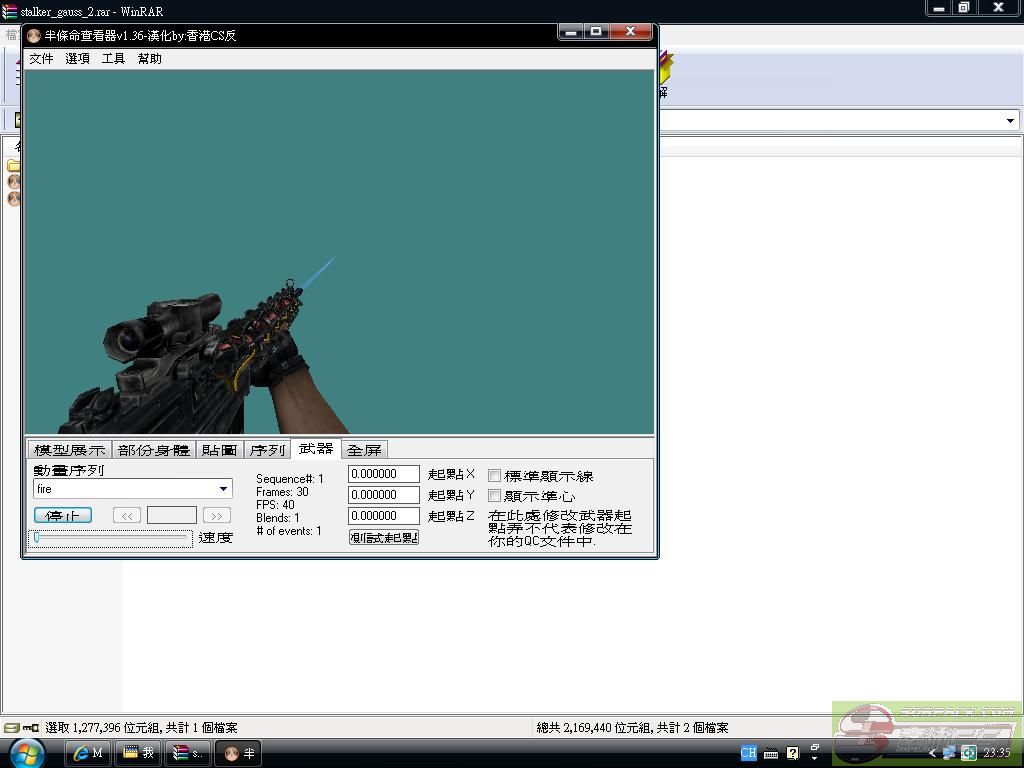
Task: Switch to the WinRAR taskbar button
Action: pos(188,753)
